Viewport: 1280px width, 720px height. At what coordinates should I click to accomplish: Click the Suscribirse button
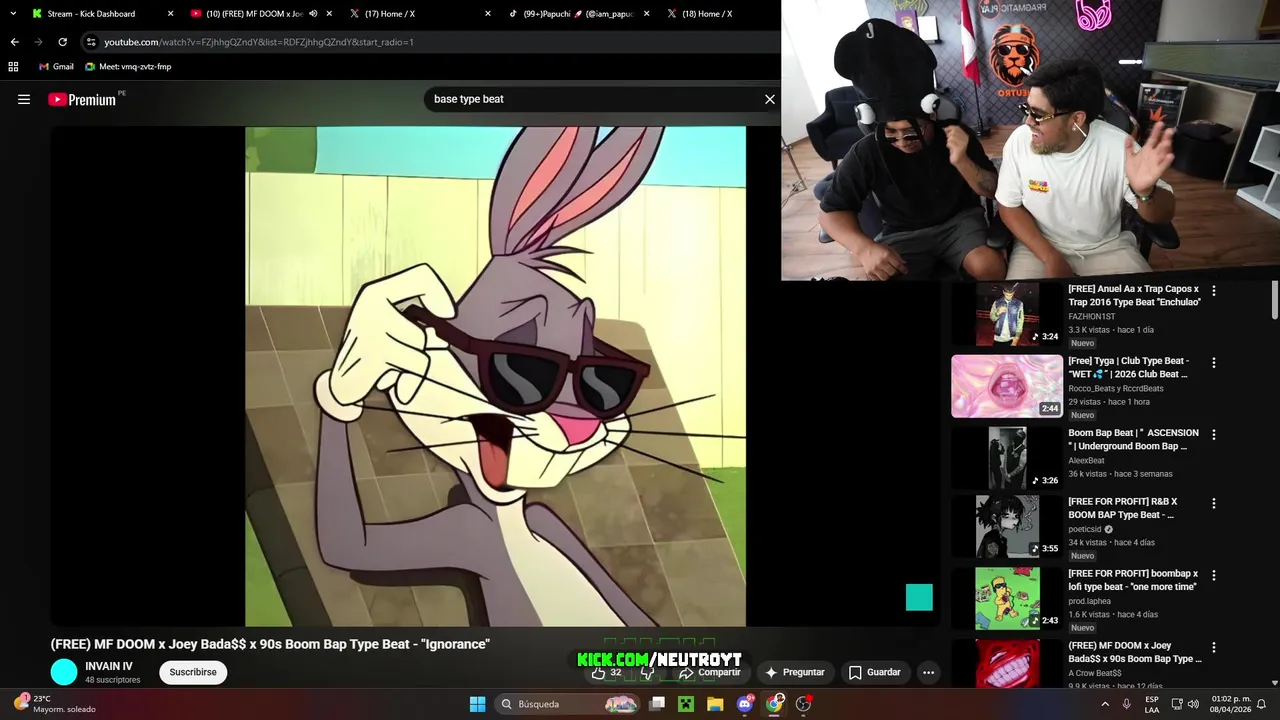193,672
